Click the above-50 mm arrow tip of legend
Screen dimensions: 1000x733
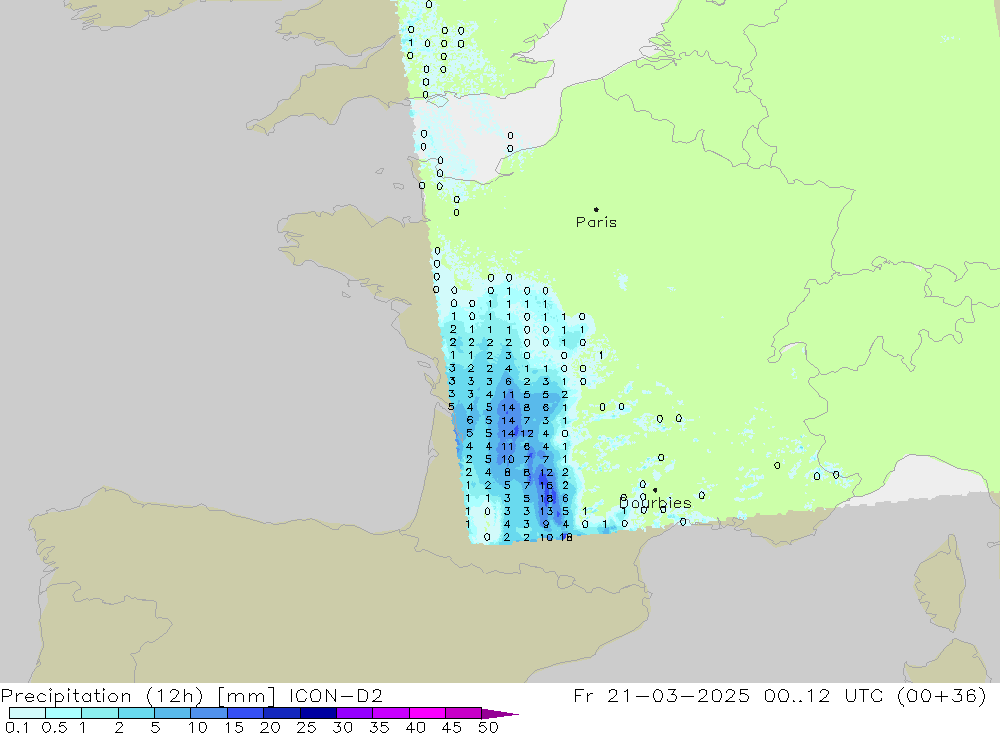pos(499,714)
